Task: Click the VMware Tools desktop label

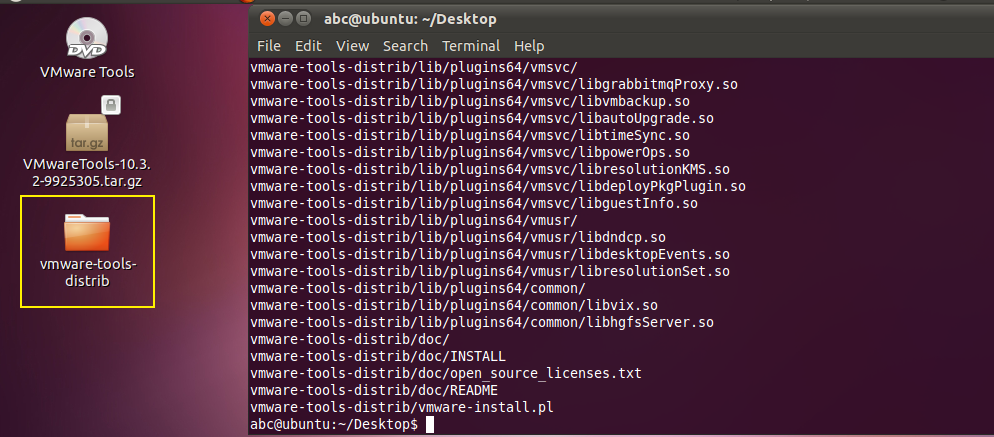Action: 87,72
